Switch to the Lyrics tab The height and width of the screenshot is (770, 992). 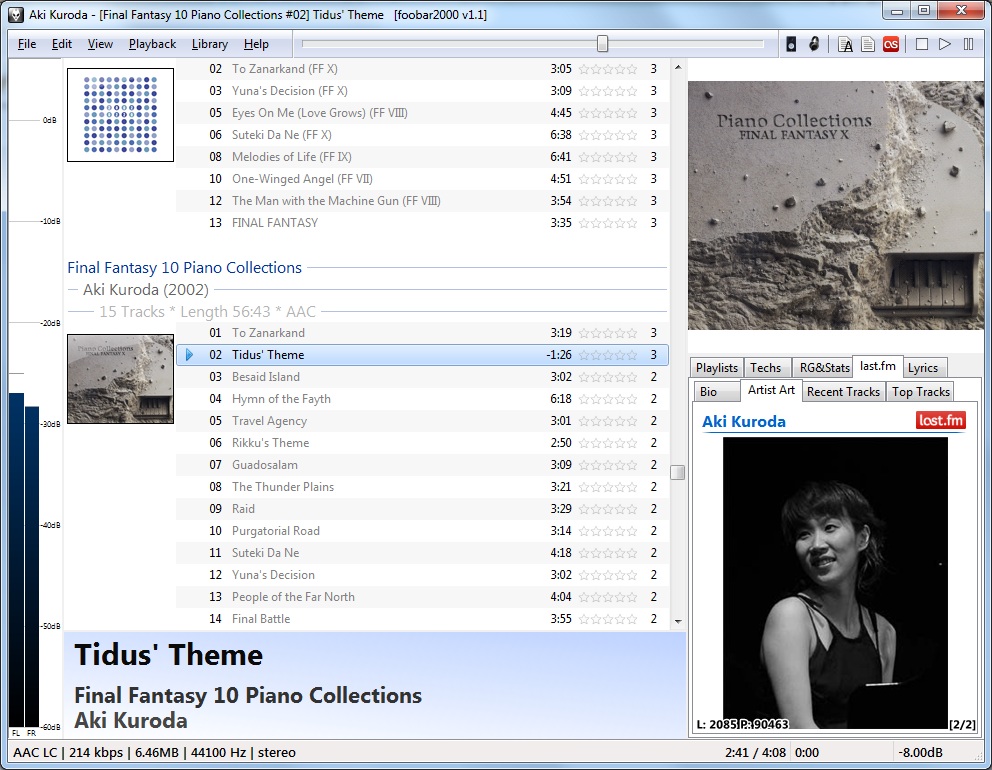click(923, 368)
